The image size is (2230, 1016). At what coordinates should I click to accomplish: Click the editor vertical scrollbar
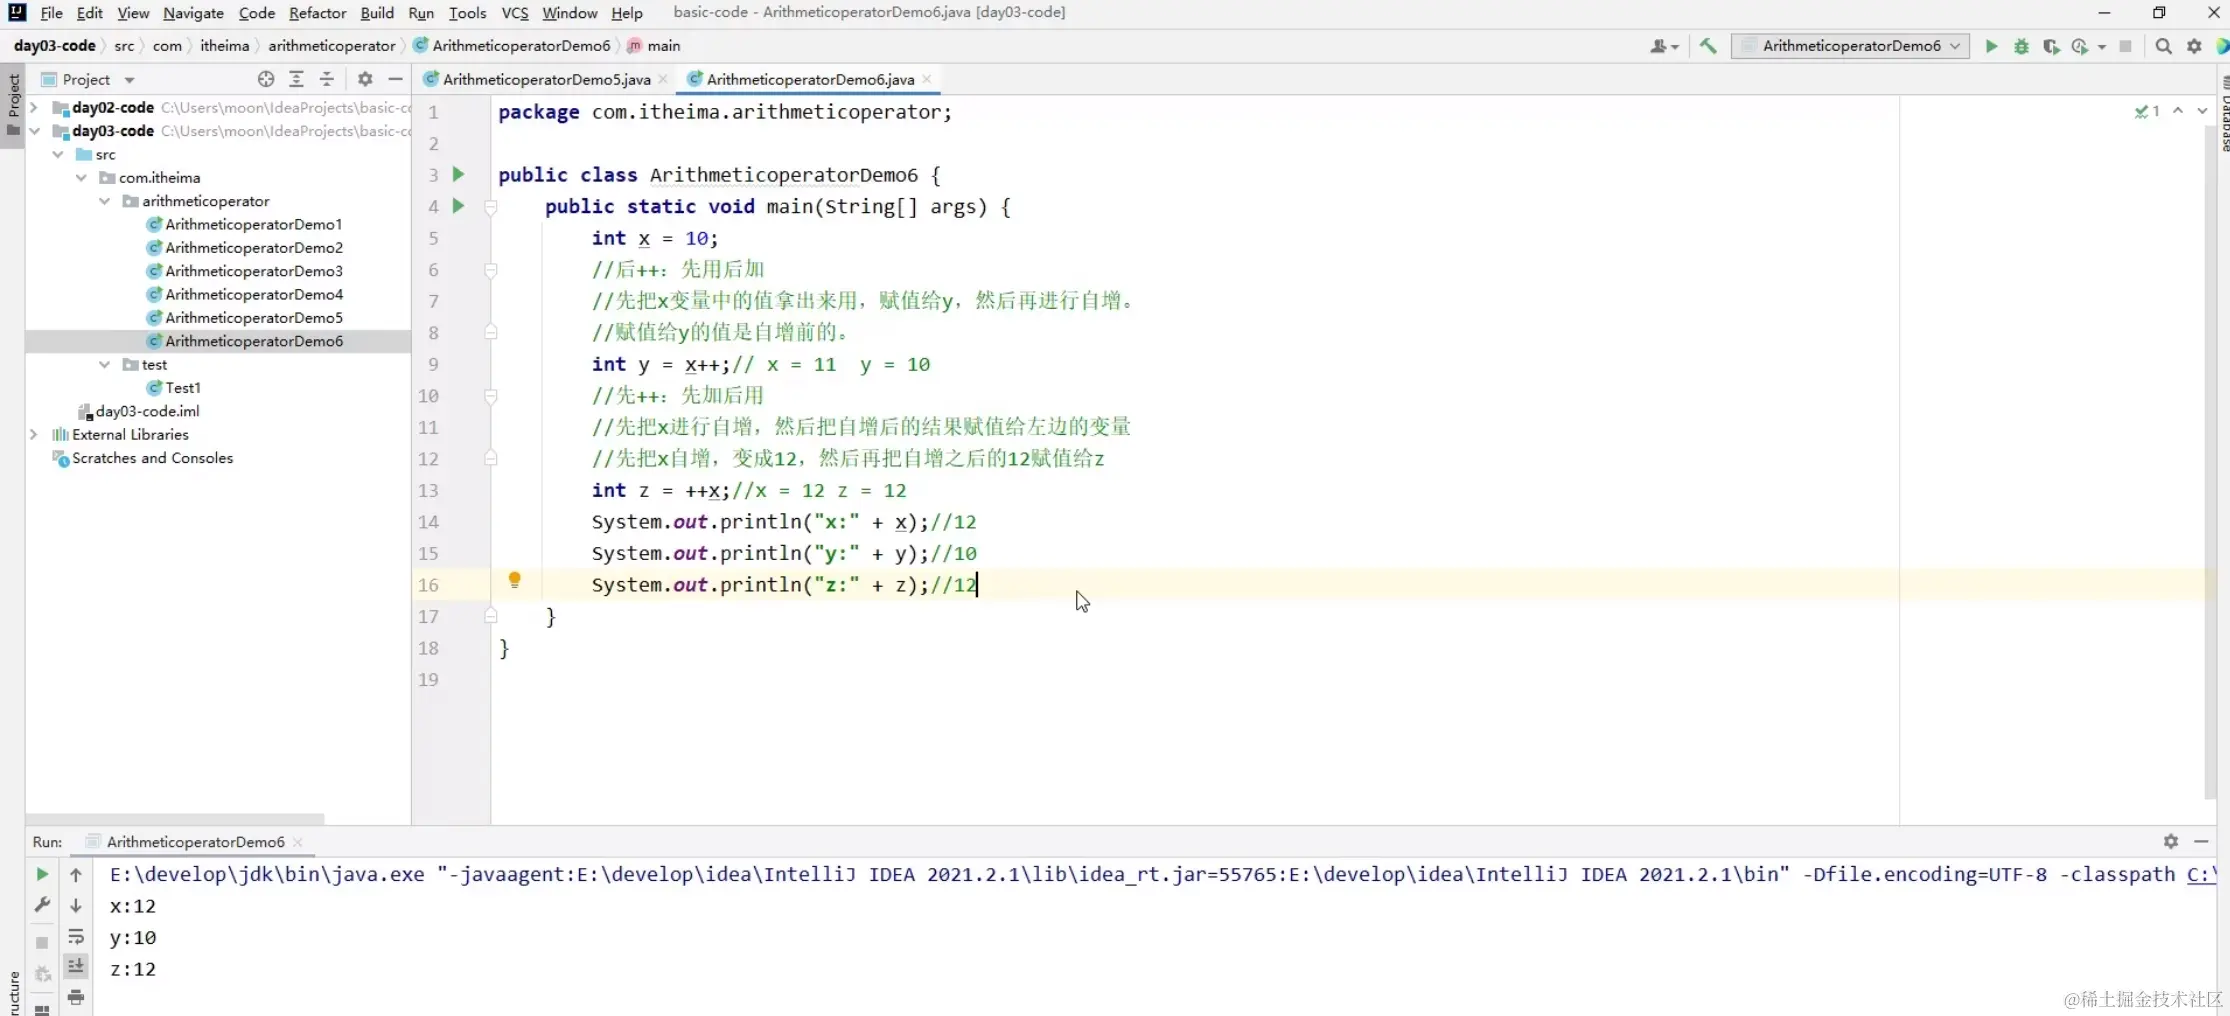coord(2210,460)
